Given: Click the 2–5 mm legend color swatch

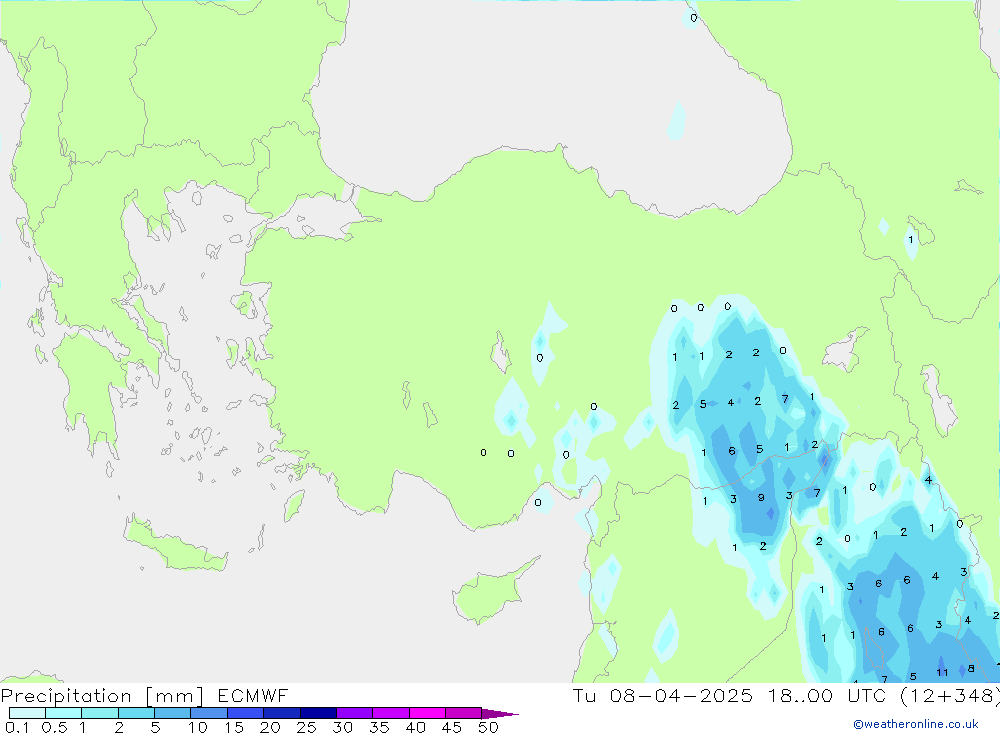Looking at the screenshot, I should coord(136,713).
